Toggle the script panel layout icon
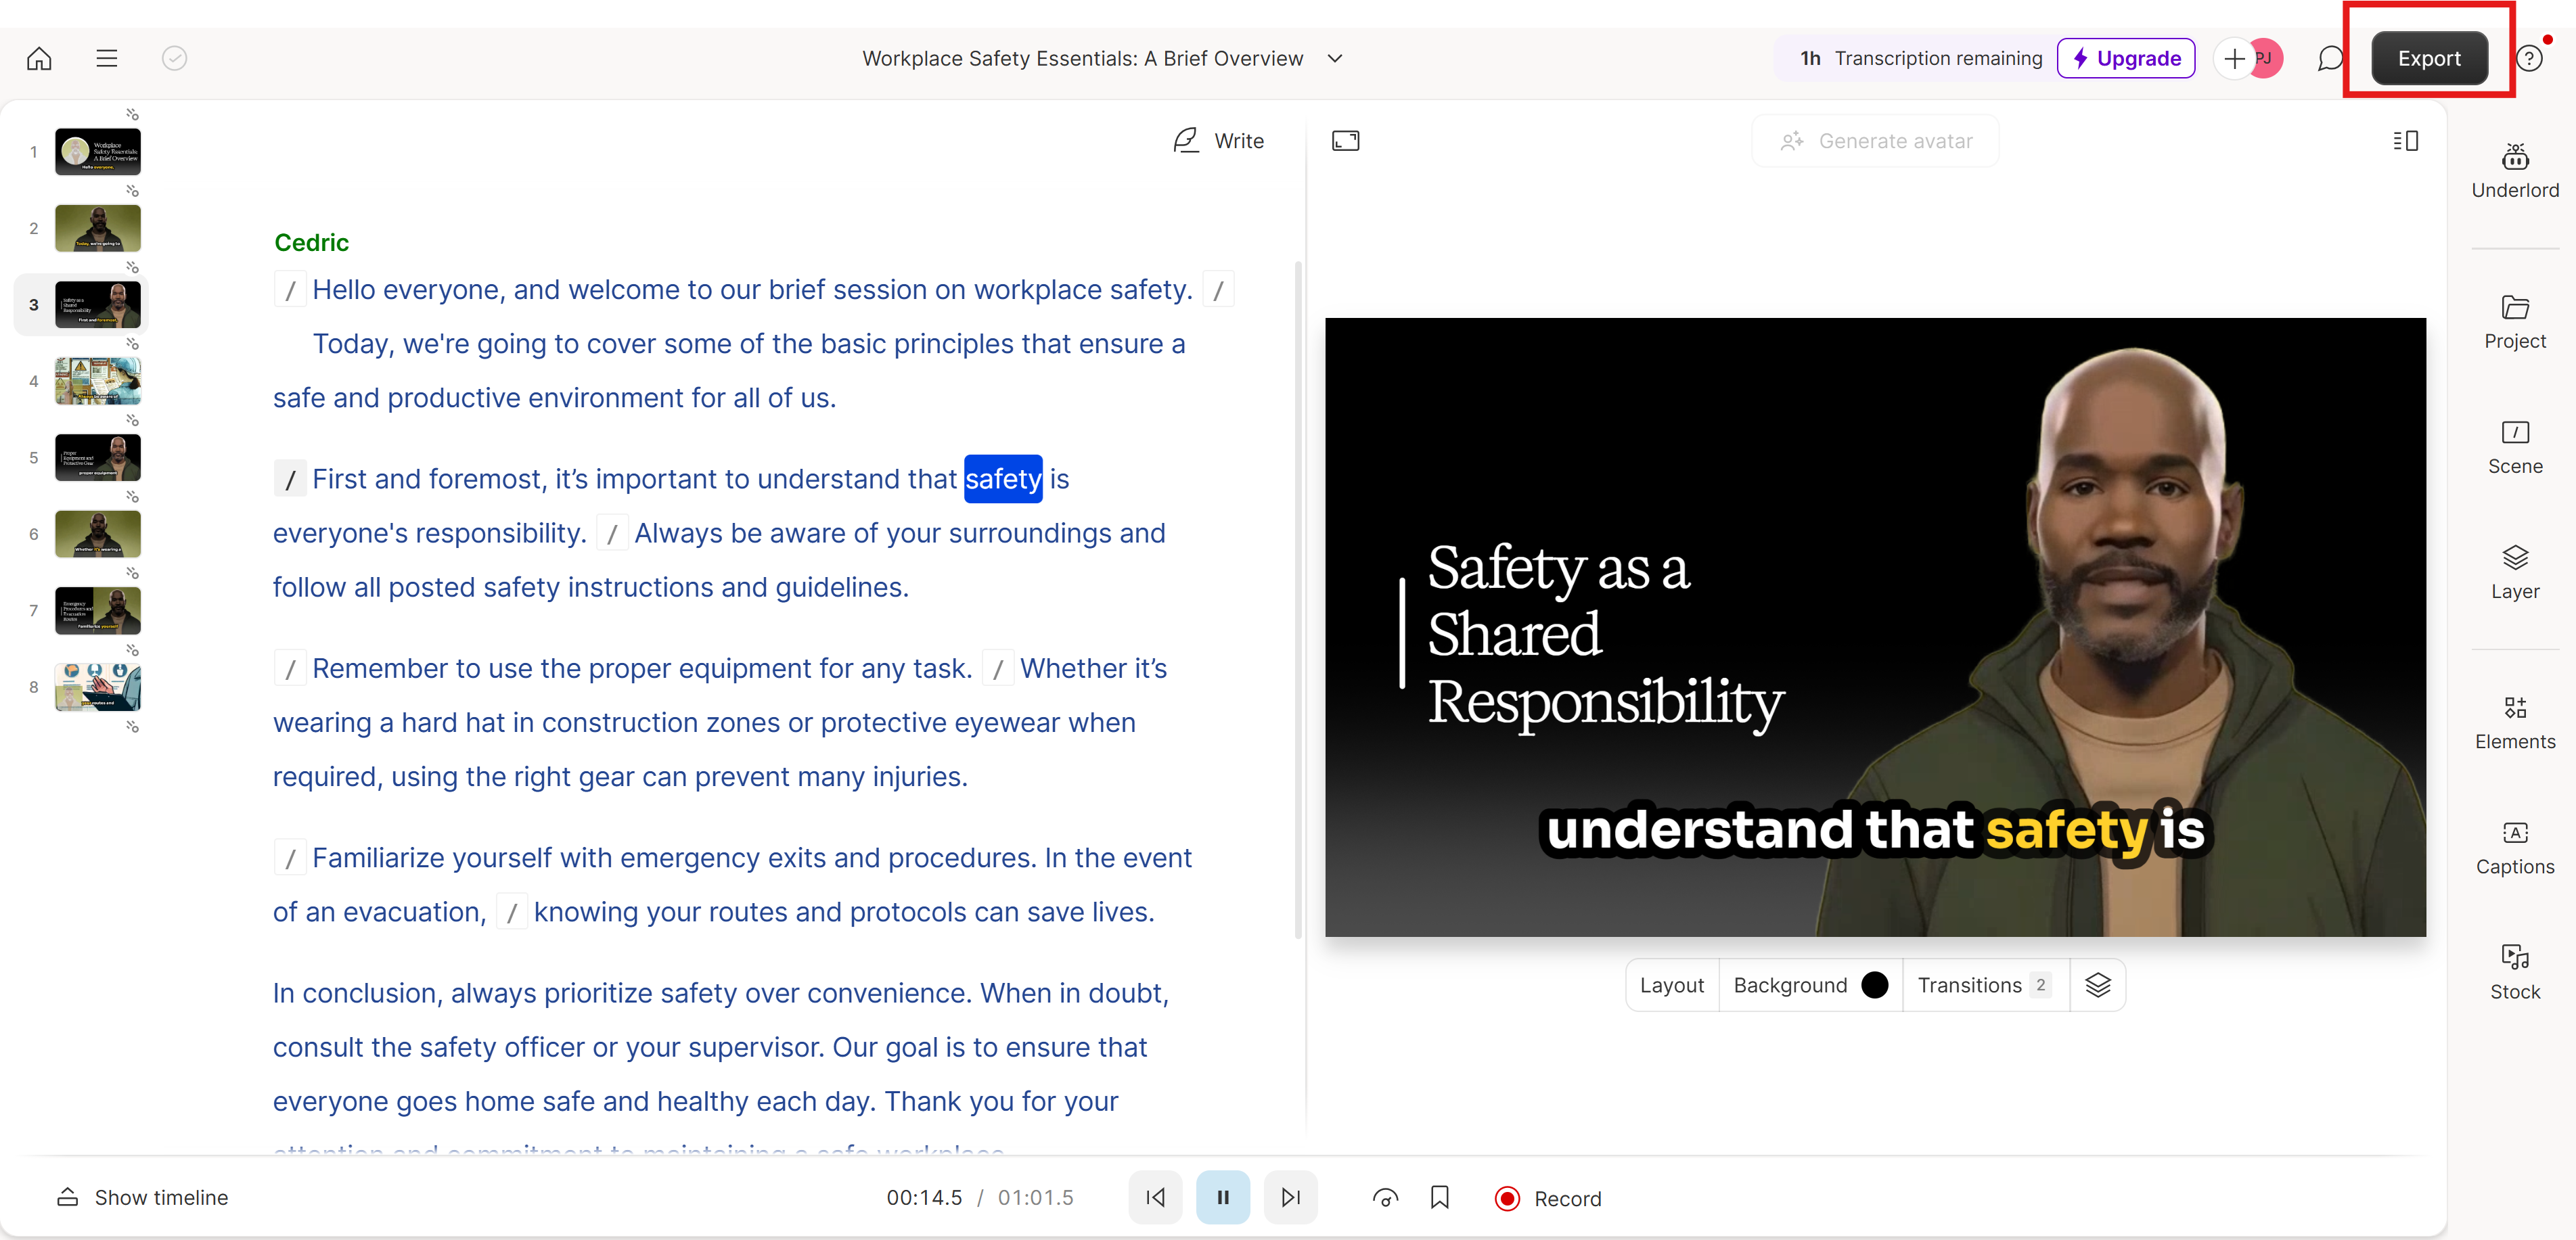The height and width of the screenshot is (1240, 2576). (2405, 141)
